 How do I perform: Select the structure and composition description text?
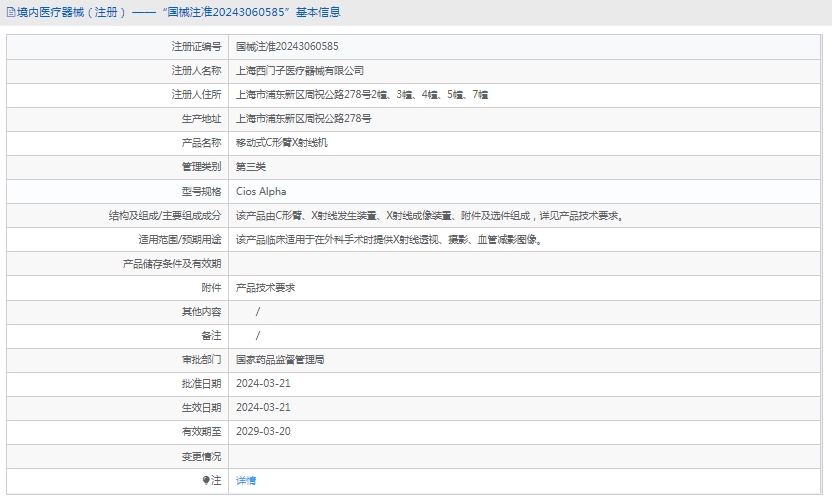[430, 215]
